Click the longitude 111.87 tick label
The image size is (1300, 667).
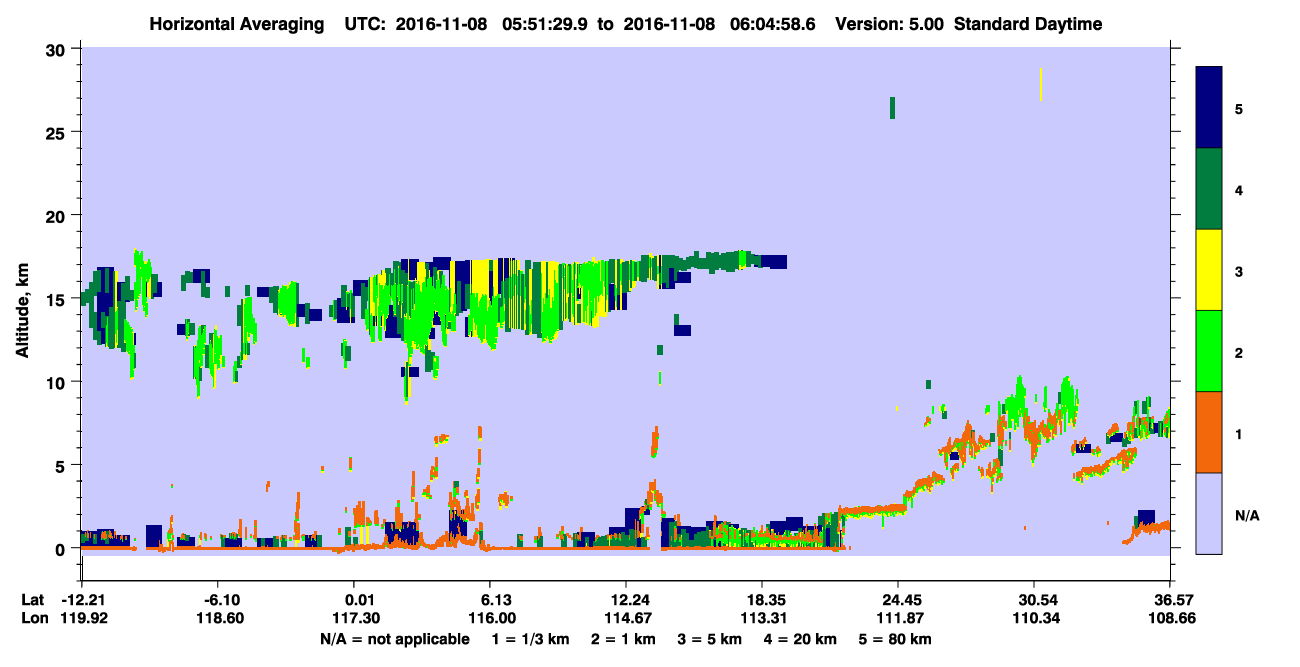click(x=898, y=619)
